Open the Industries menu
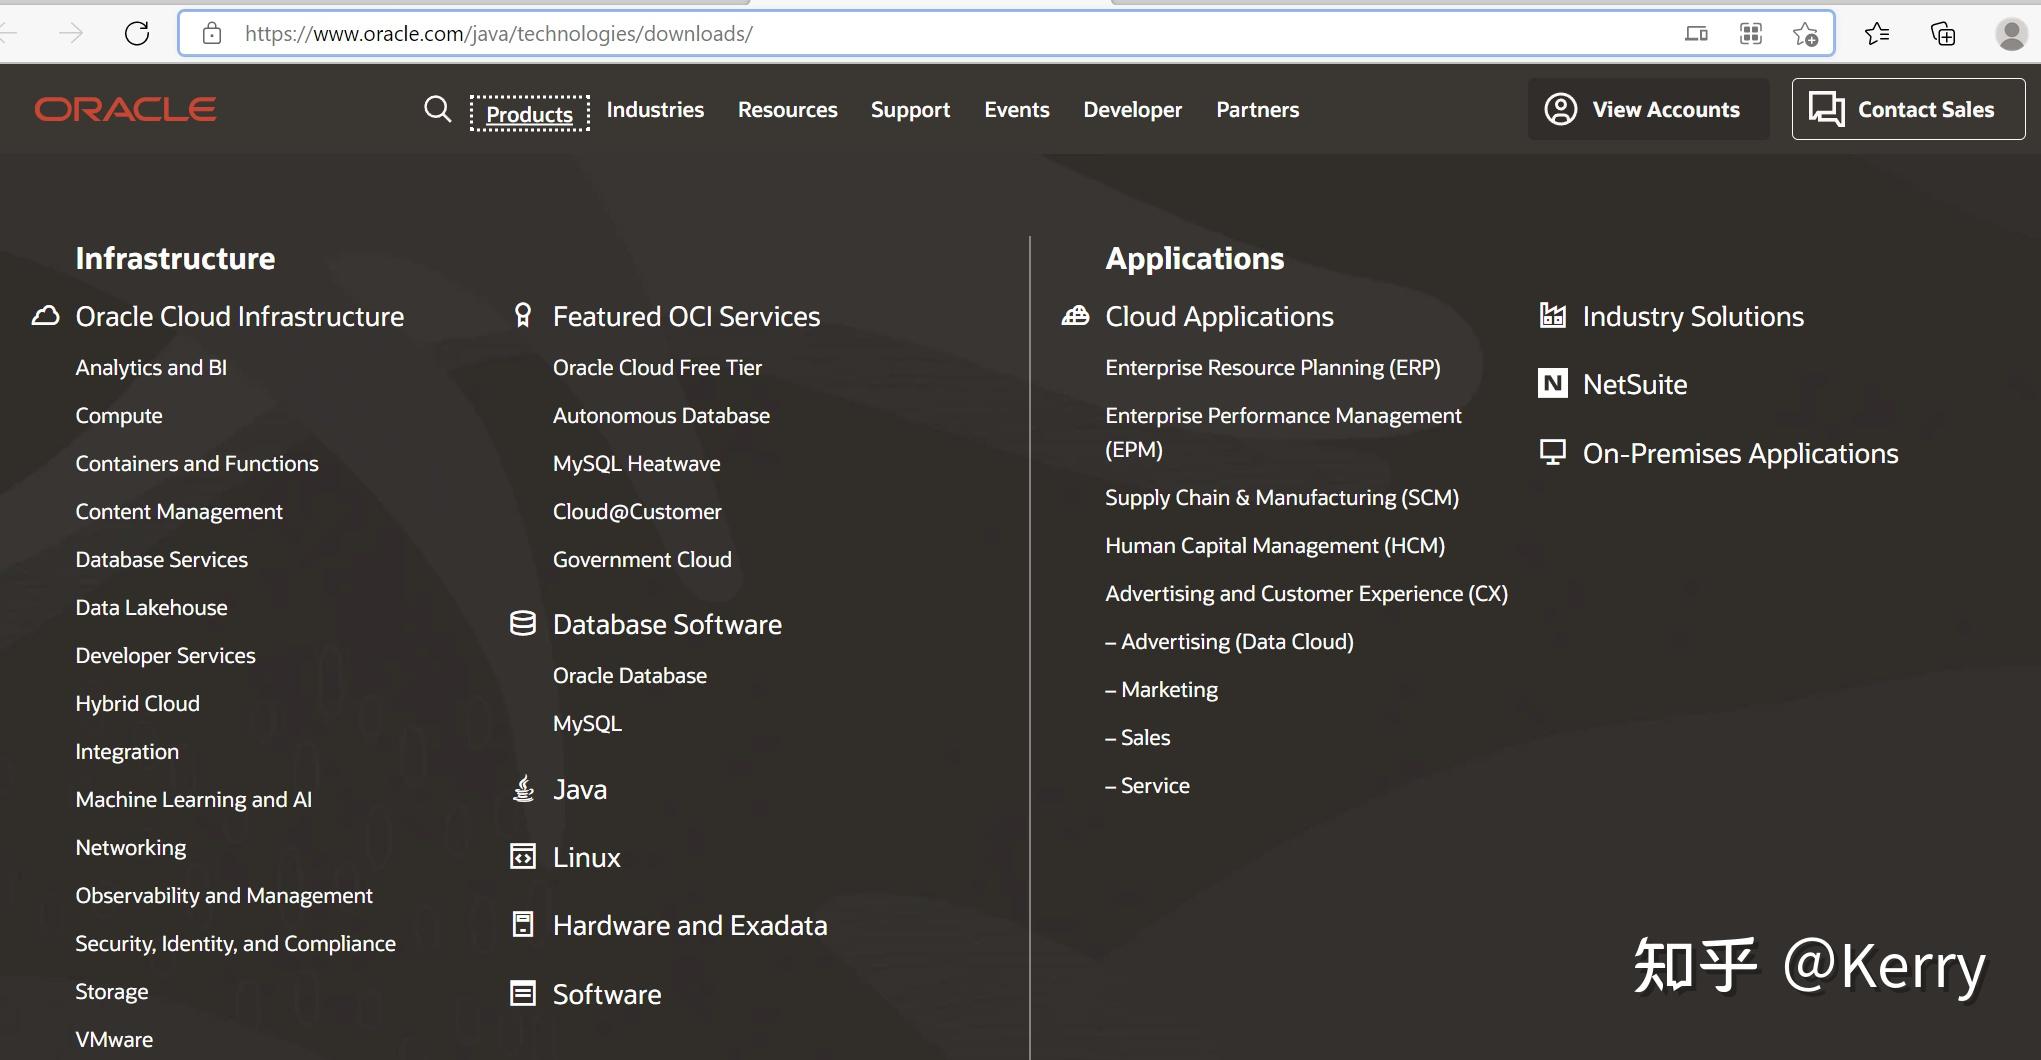The height and width of the screenshot is (1060, 2041). [655, 109]
